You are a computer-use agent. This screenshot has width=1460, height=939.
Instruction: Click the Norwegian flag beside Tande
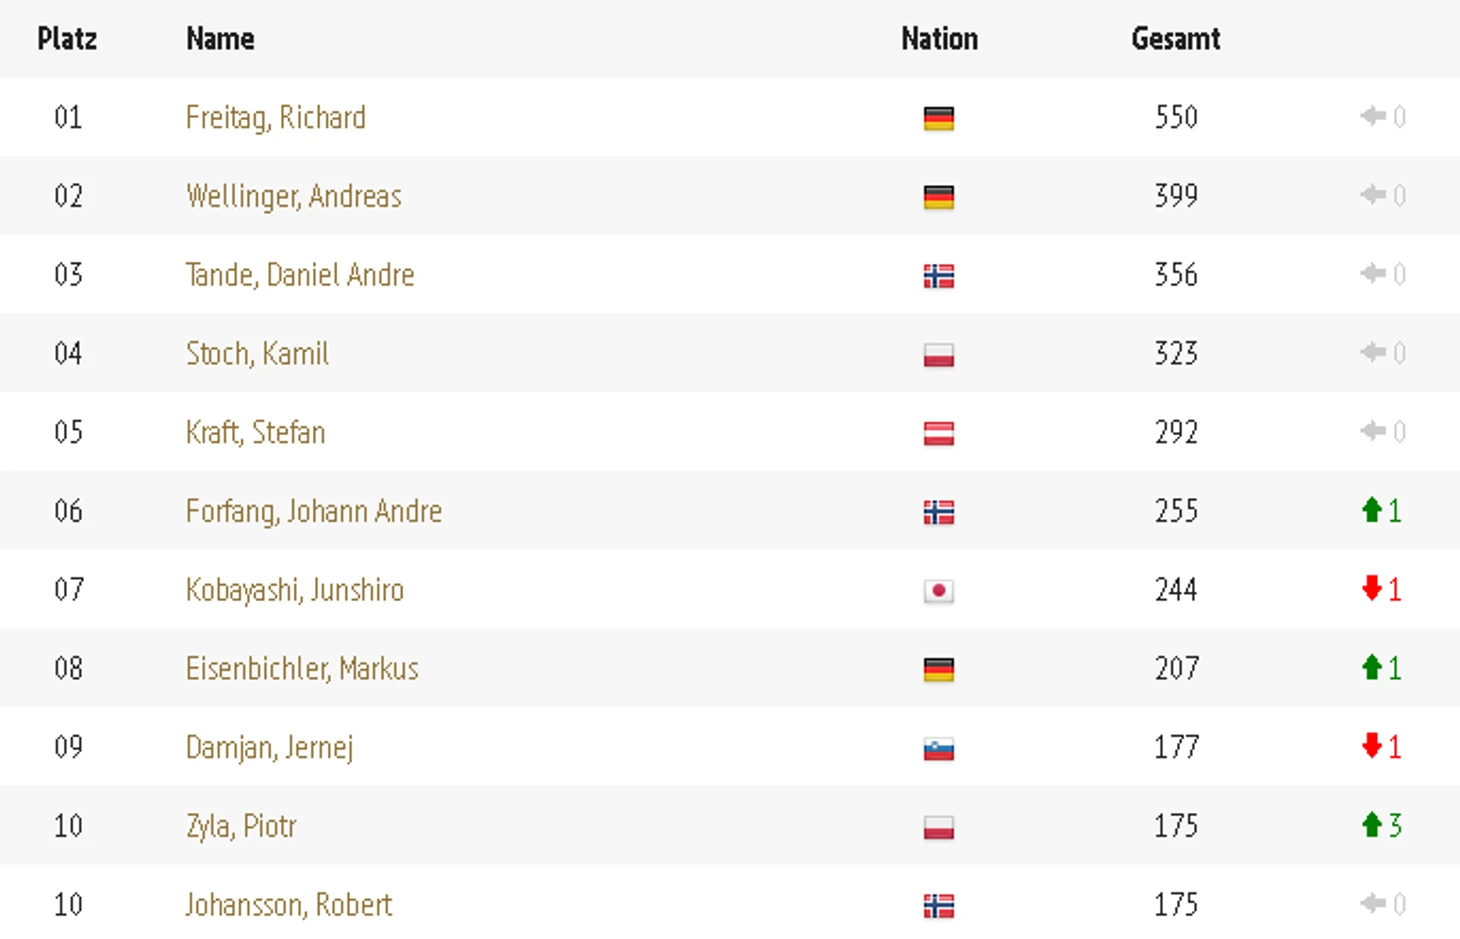tap(938, 275)
